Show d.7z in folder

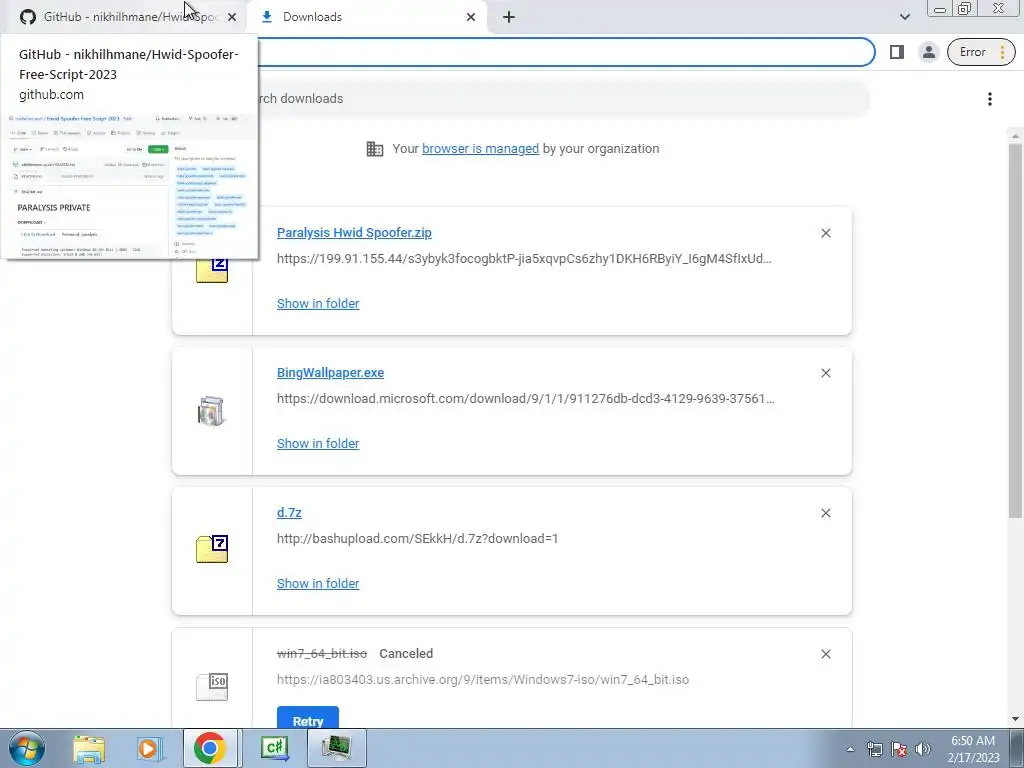pos(318,584)
